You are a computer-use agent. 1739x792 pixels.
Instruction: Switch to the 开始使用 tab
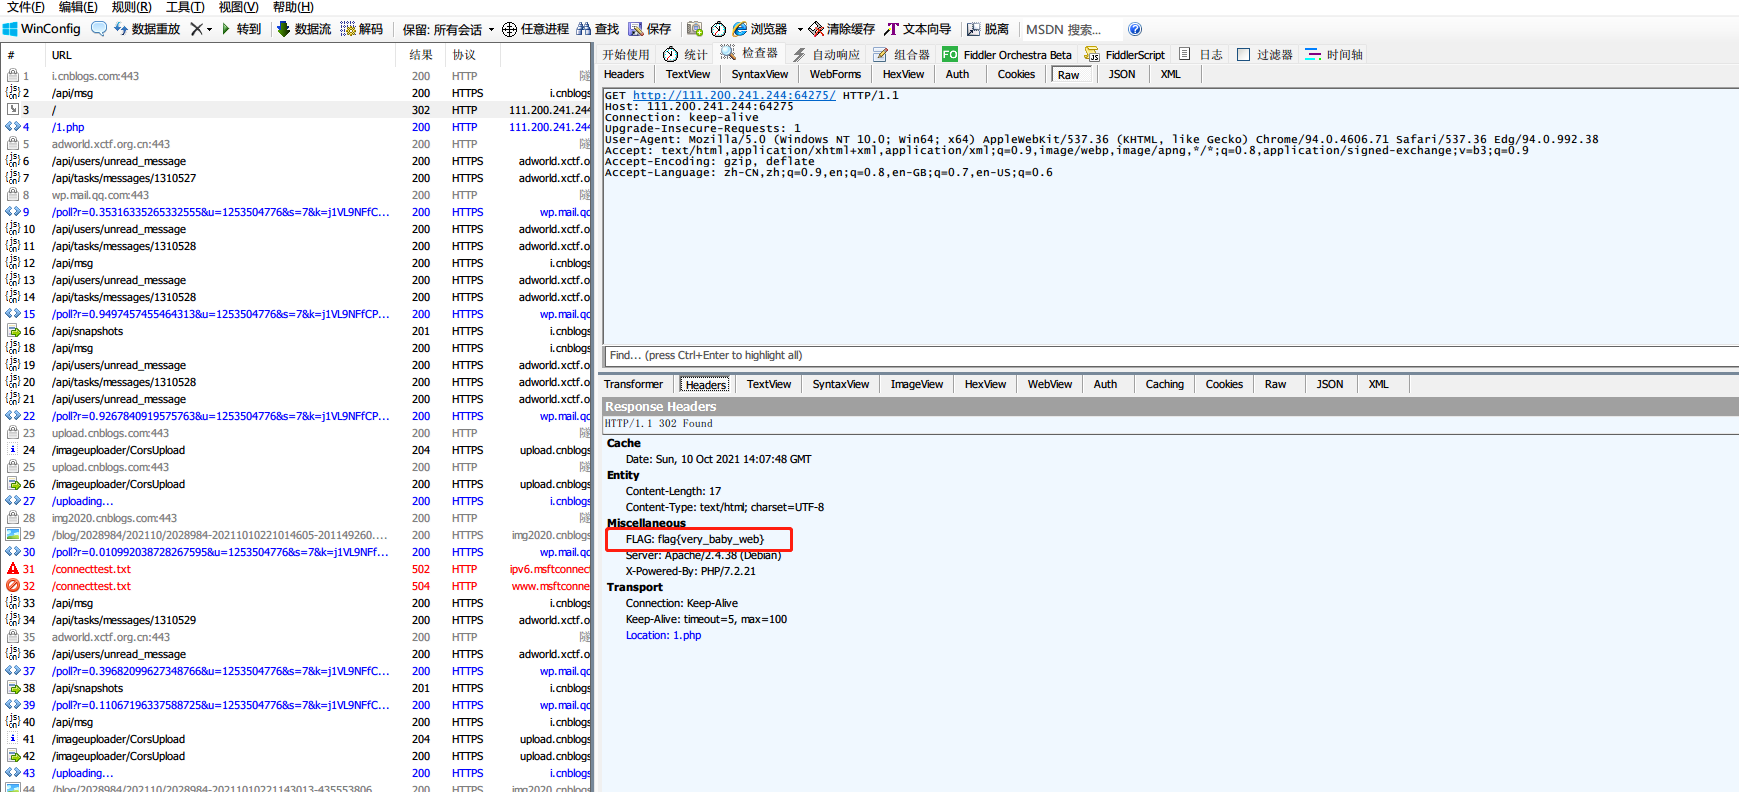pos(626,54)
